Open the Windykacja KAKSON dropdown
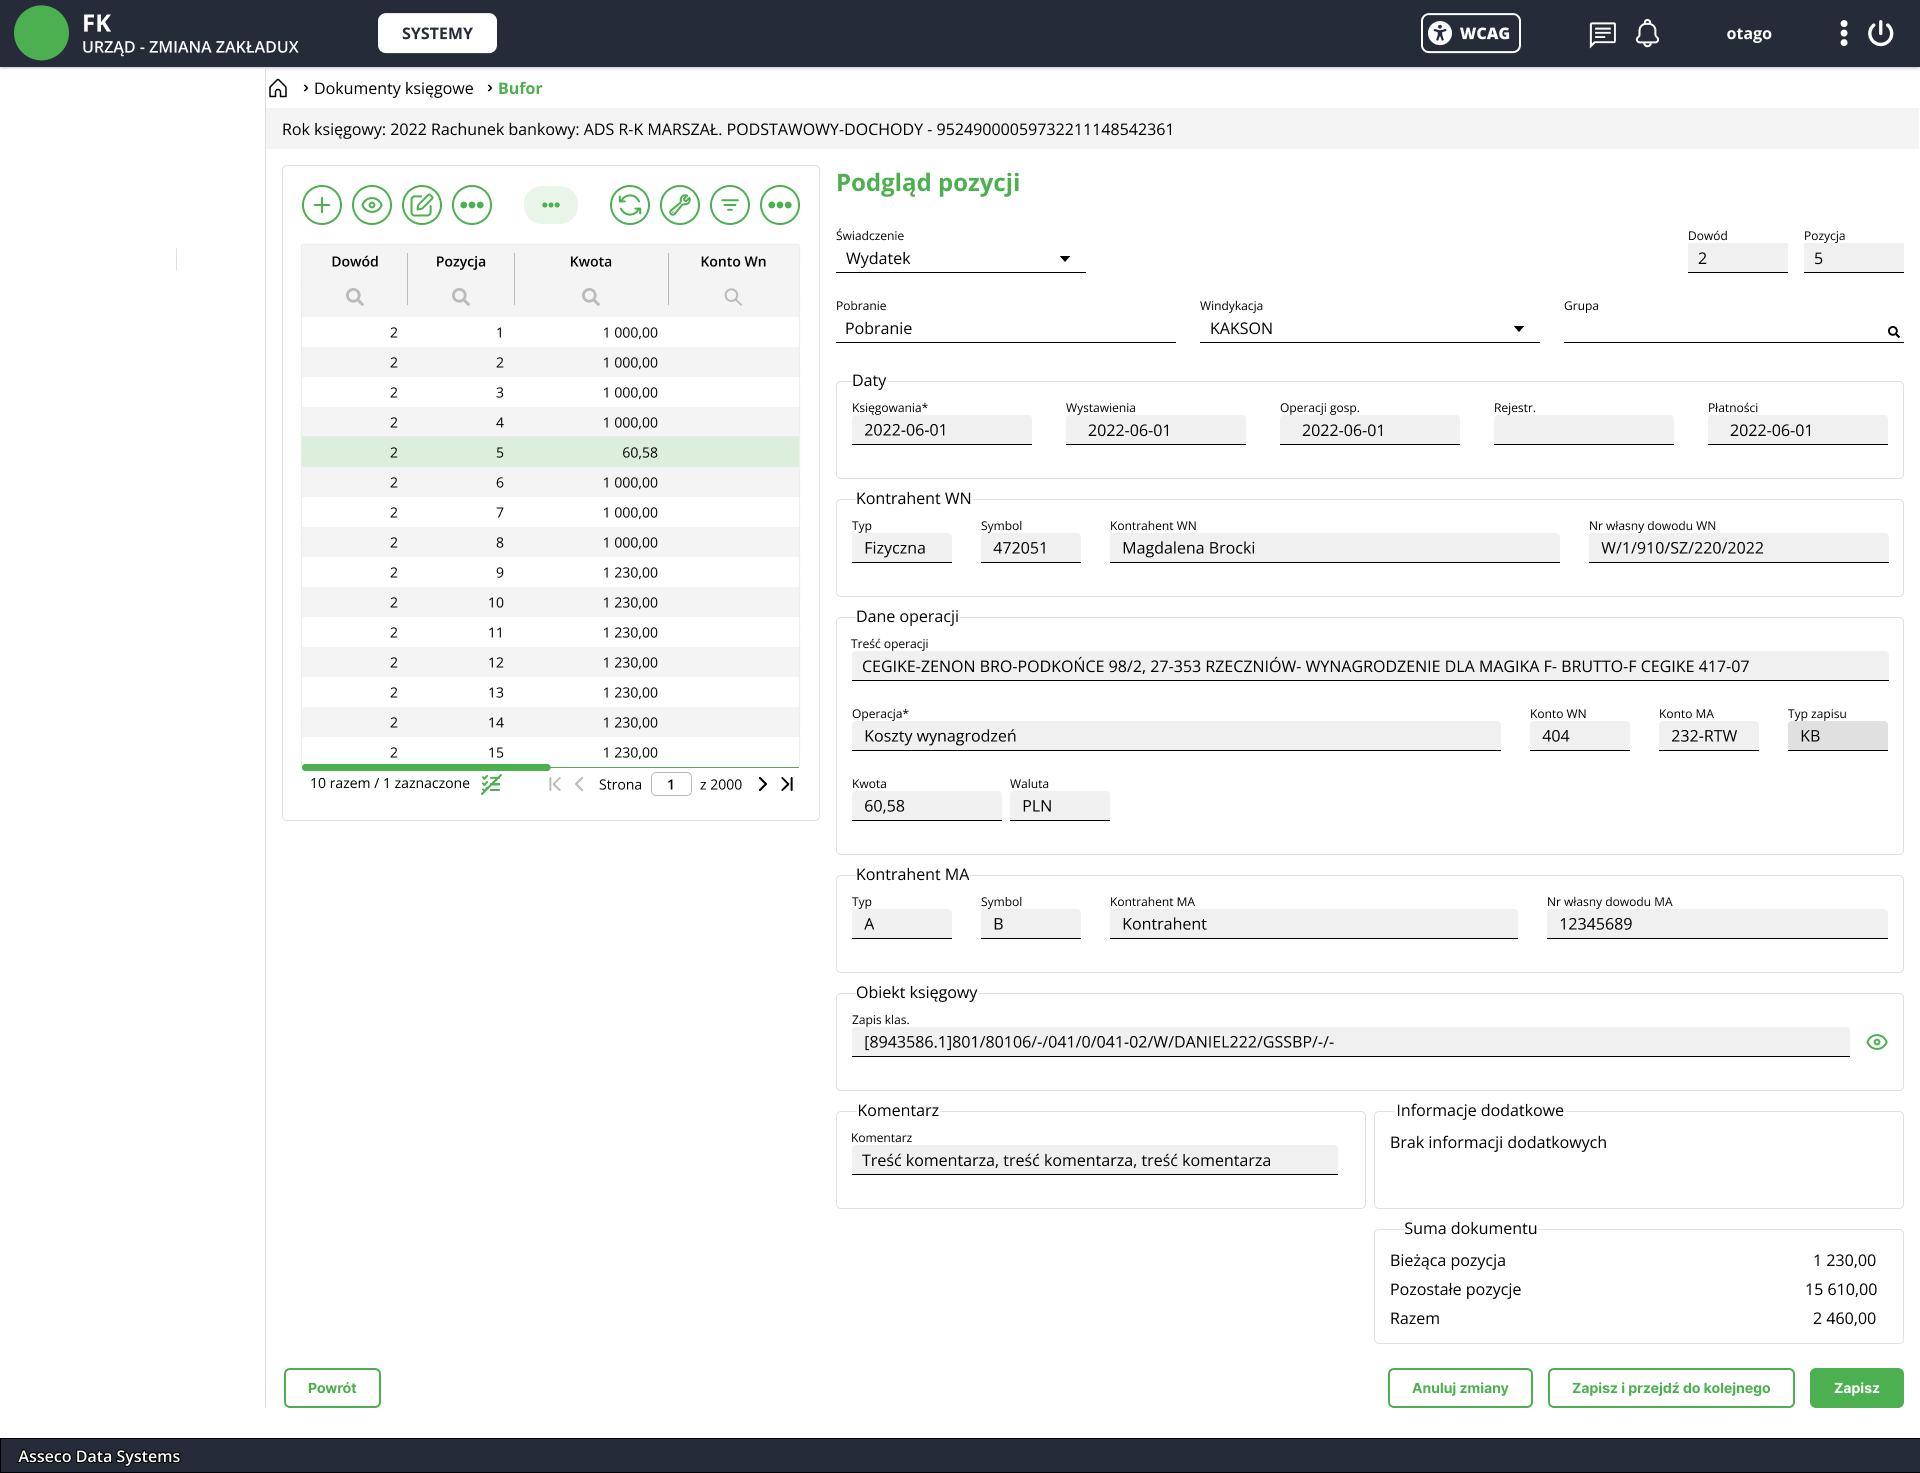This screenshot has width=1920, height=1473. 1369,328
